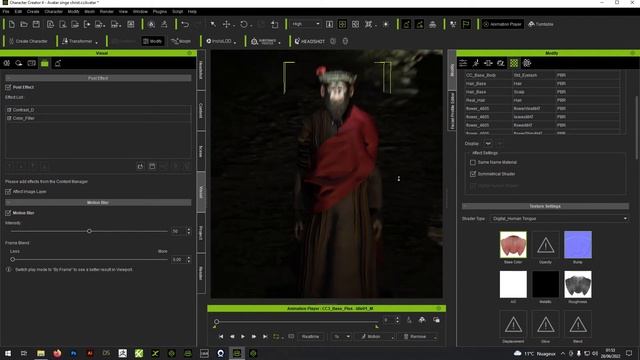The image size is (640, 360).
Task: Click the AO white texture slot
Action: 513,284
